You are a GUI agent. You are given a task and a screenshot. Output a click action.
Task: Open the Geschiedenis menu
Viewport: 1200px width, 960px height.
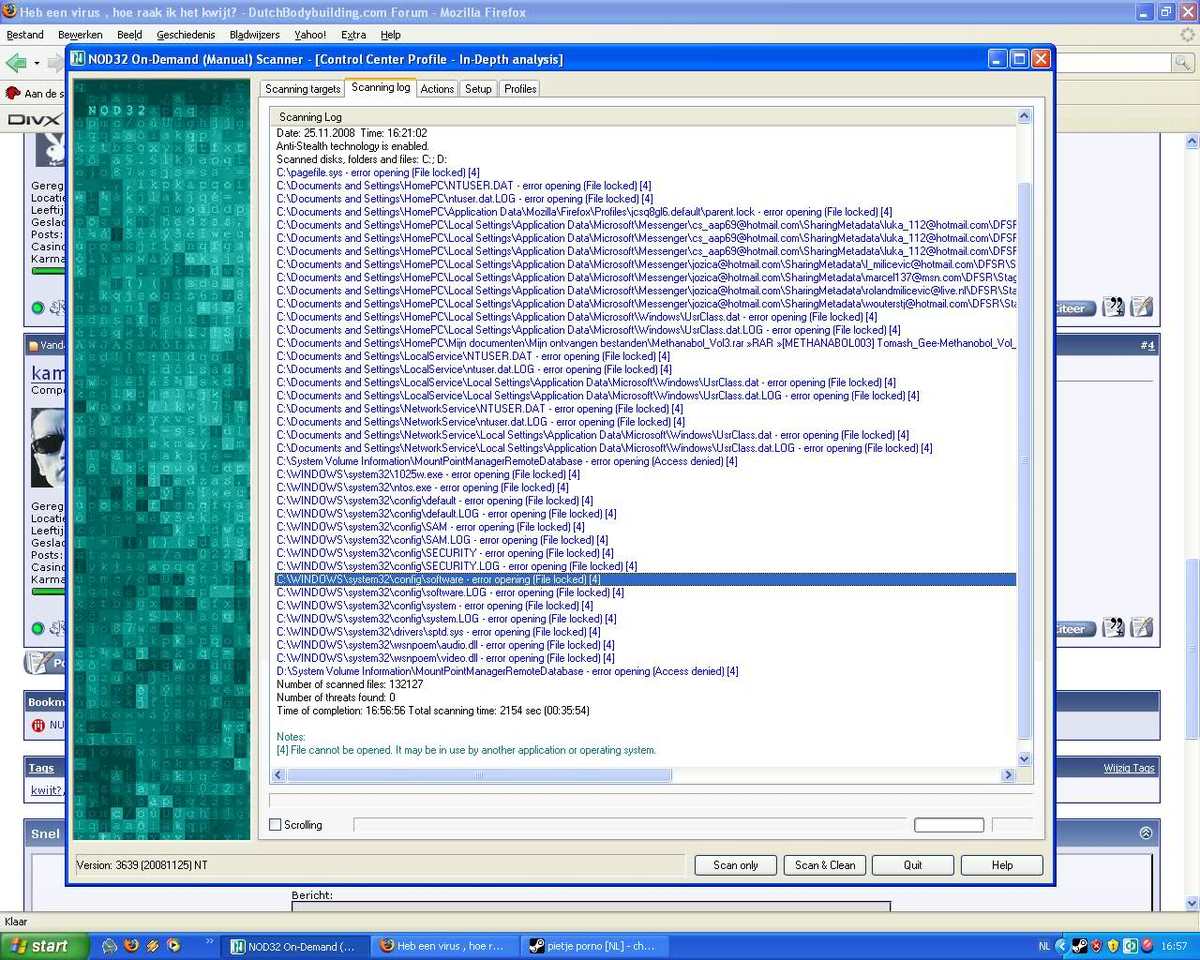point(185,35)
